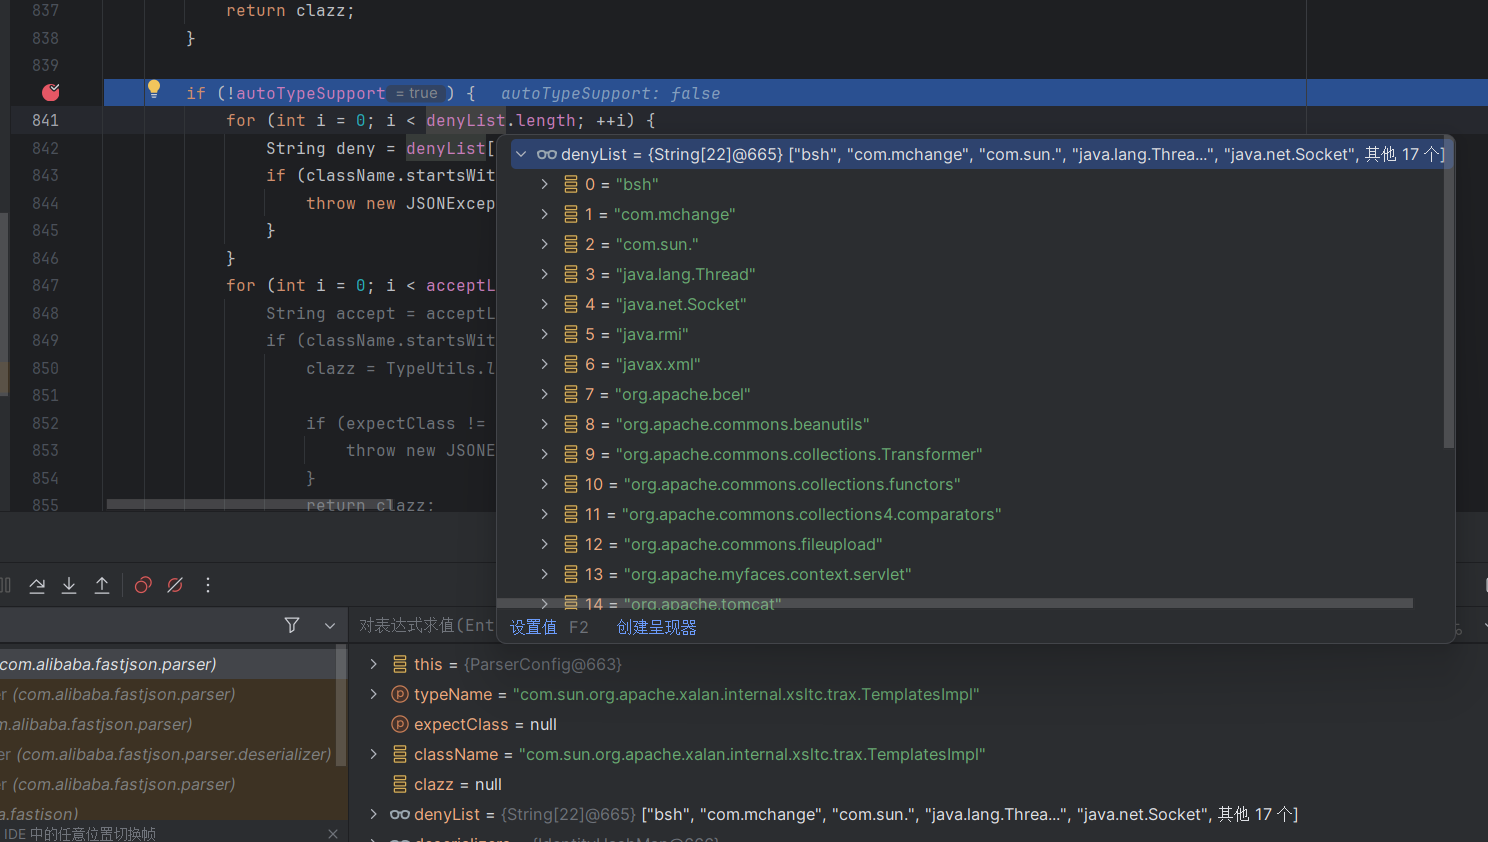
Task: Click the Step Into download-arrow icon
Action: click(x=69, y=585)
